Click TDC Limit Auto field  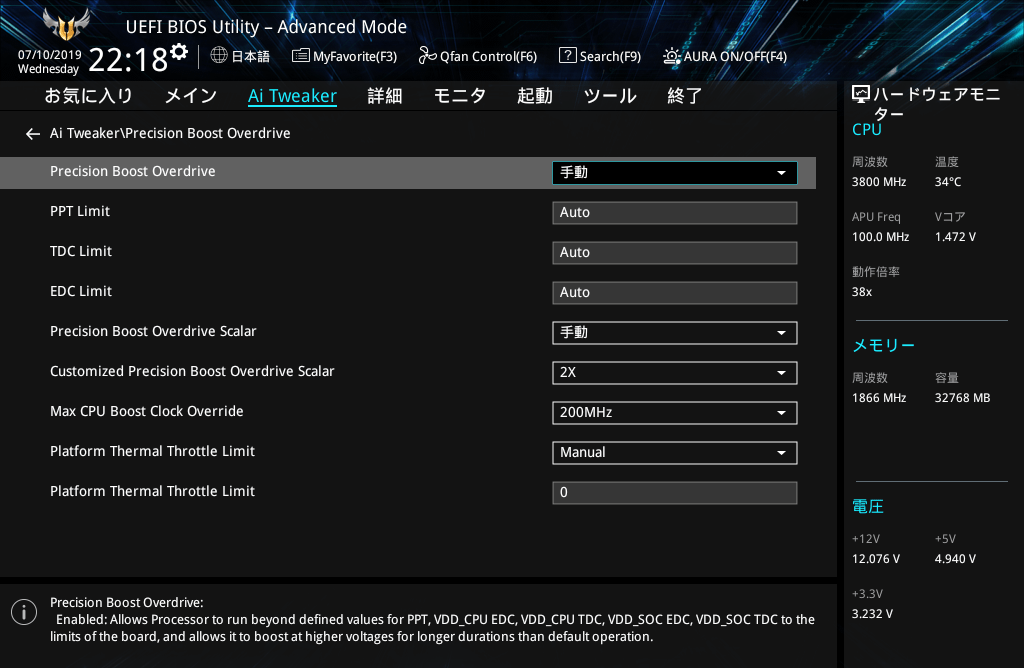click(675, 253)
